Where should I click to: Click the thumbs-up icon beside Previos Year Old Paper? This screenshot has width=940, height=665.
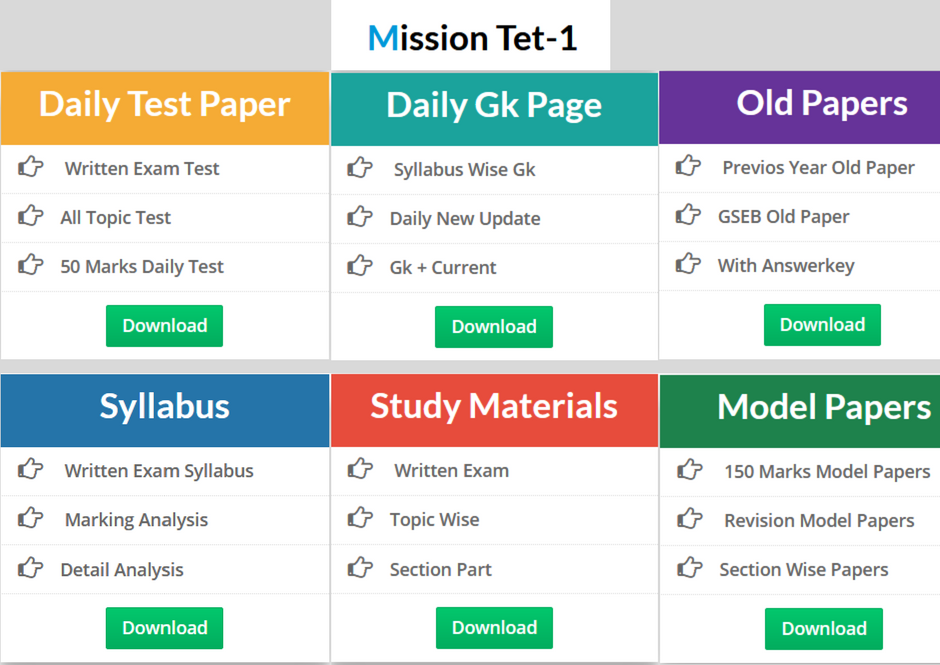pyautogui.click(x=689, y=167)
